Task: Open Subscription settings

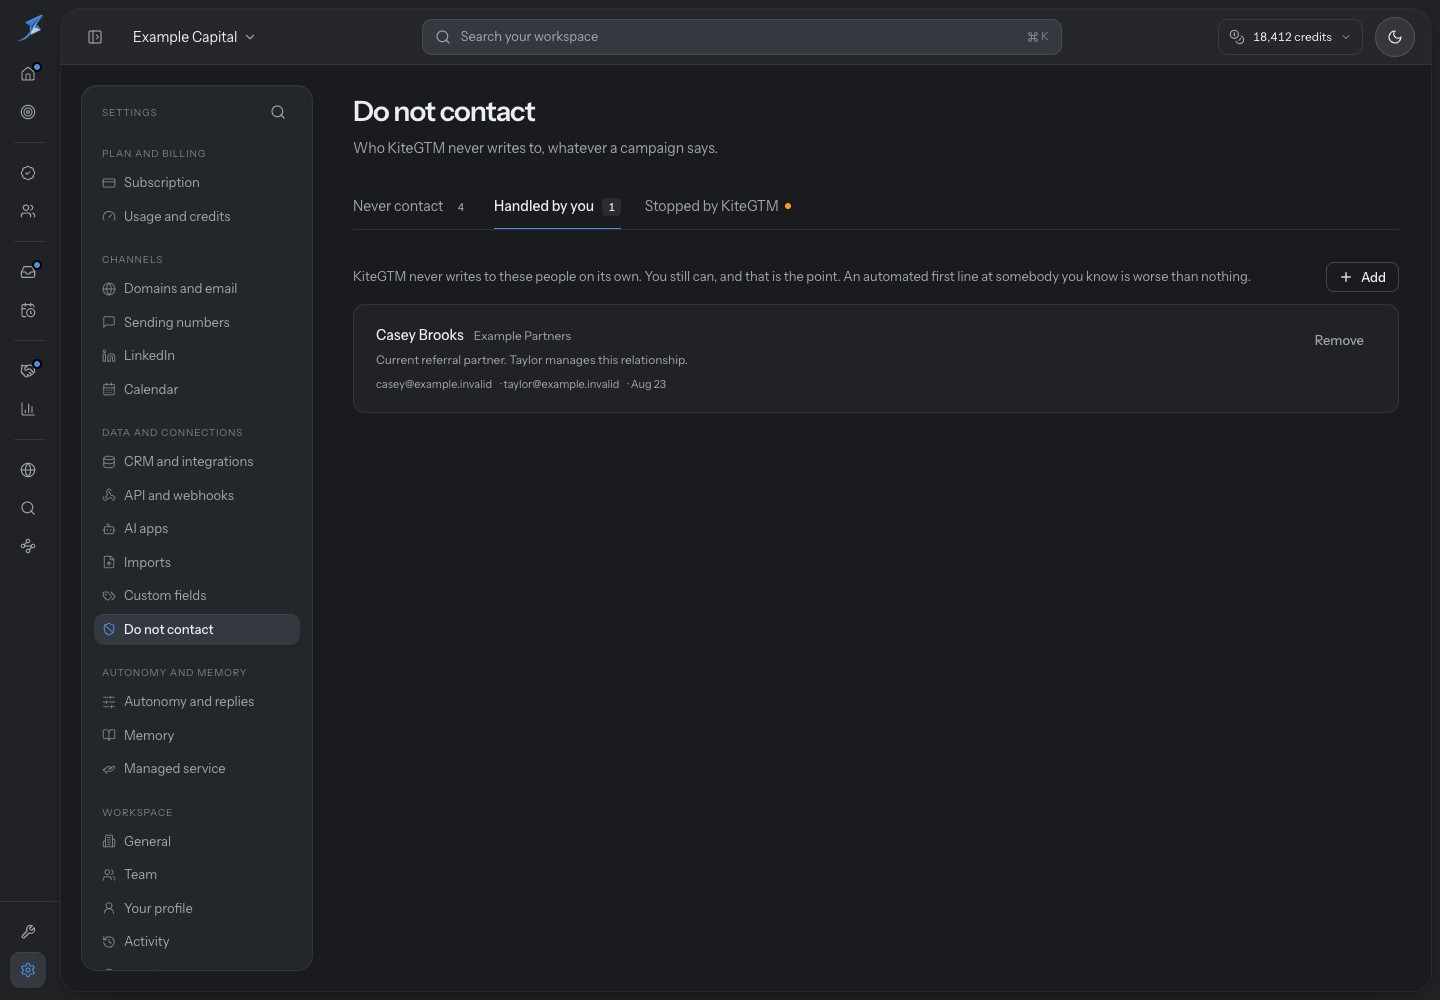Action: pyautogui.click(x=197, y=183)
